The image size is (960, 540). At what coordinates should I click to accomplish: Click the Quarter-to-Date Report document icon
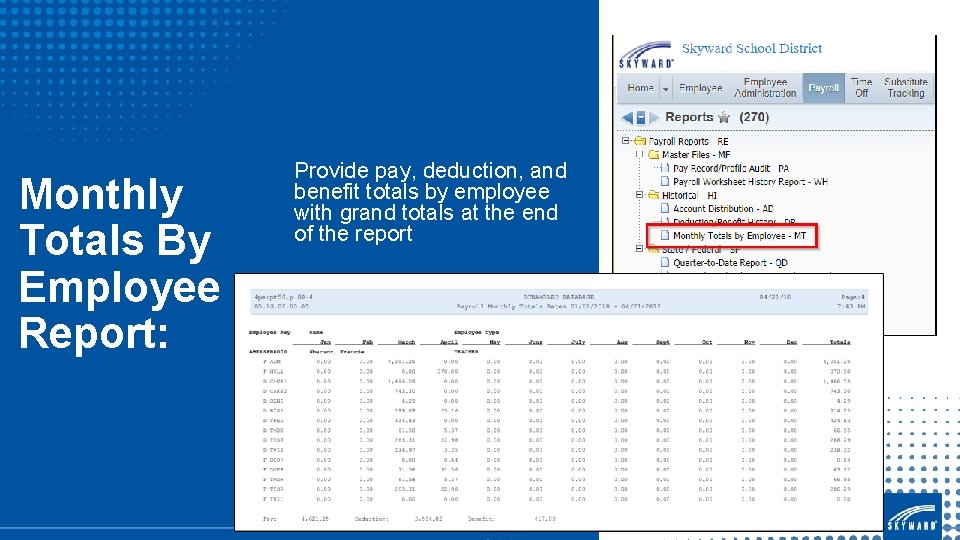(x=665, y=262)
